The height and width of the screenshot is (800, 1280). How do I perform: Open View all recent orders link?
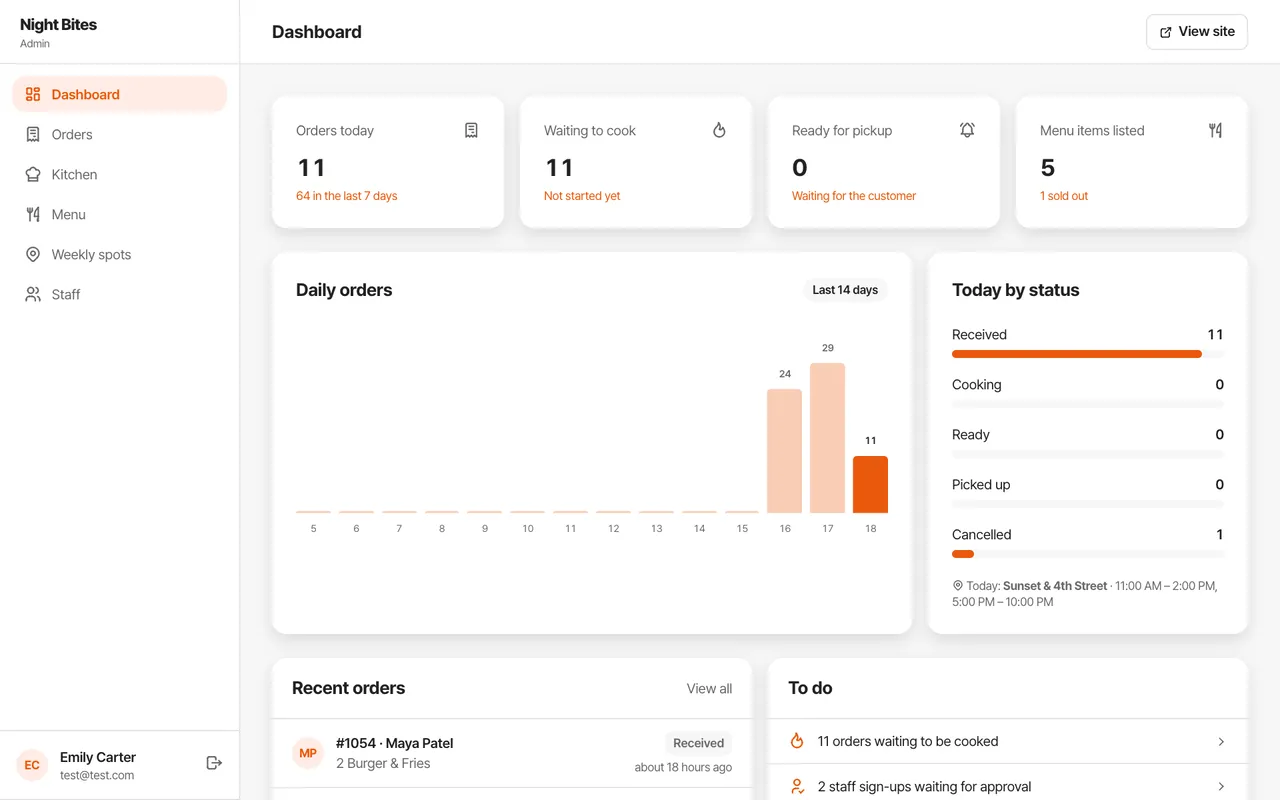point(709,688)
